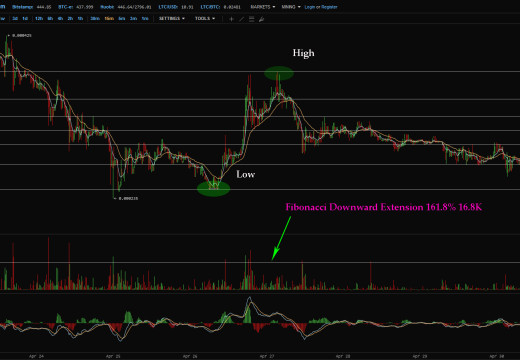Image resolution: width=520 pixels, height=360 pixels.
Task: Switch chart to the 2h timeframe
Action: coord(70,18)
